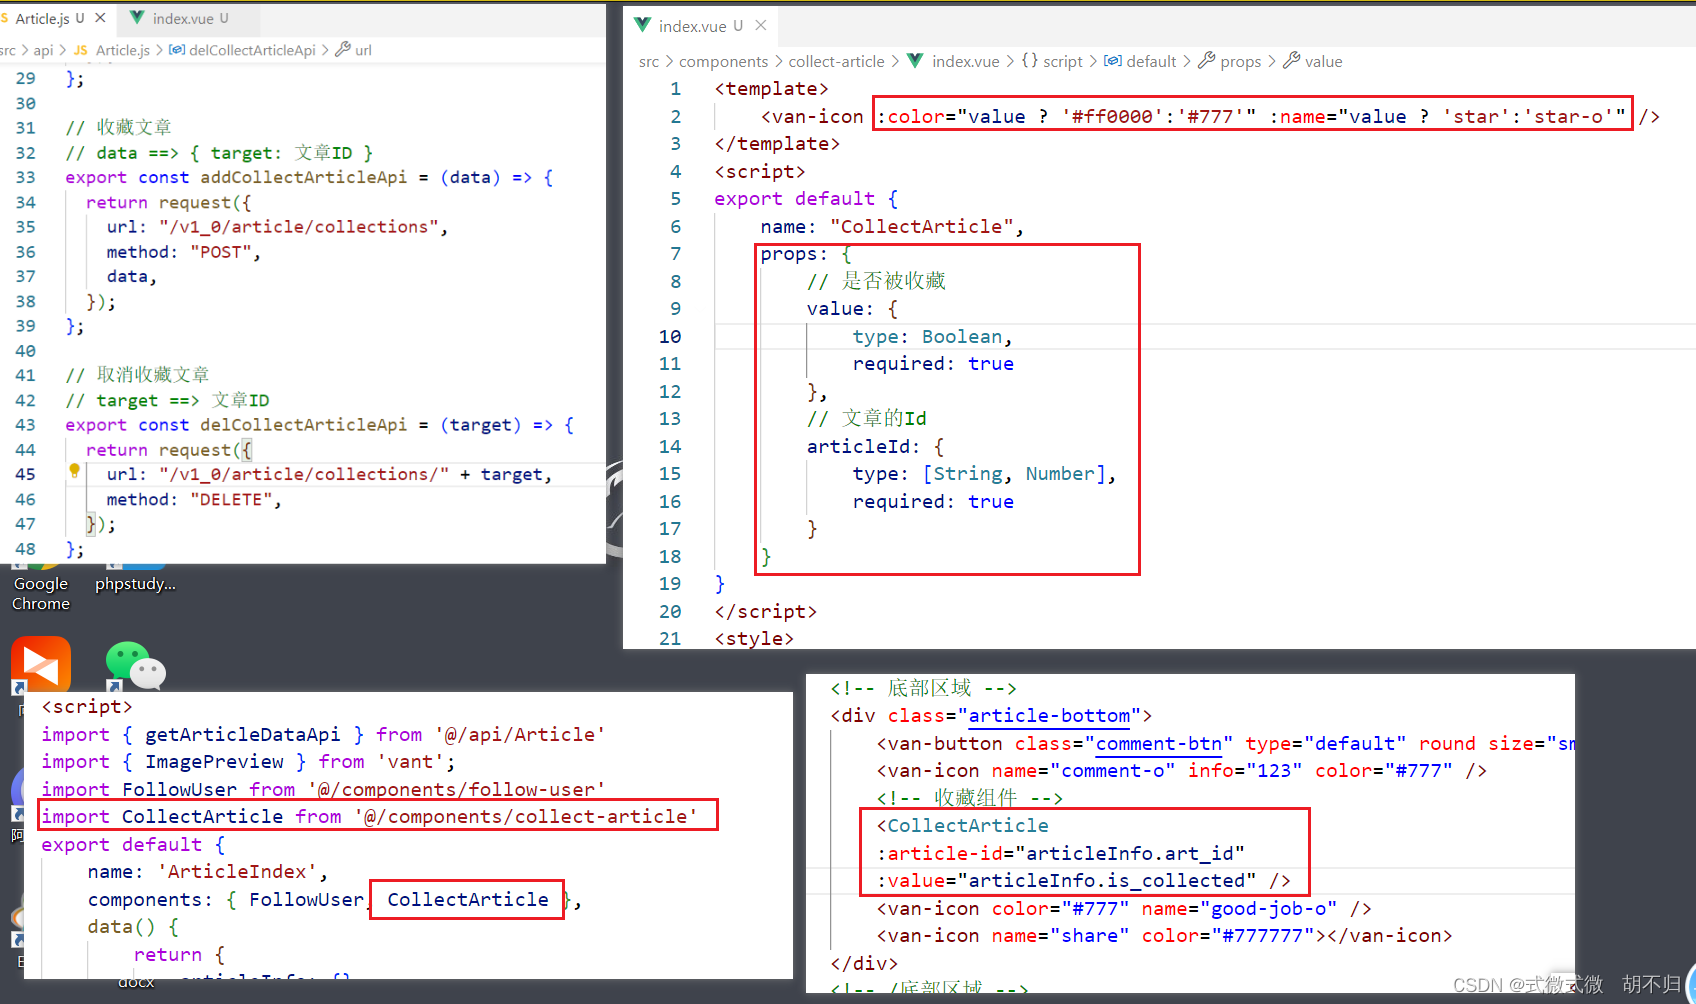Image resolution: width=1696 pixels, height=1004 pixels.
Task: Click the article-bottom class name
Action: (x=1050, y=716)
